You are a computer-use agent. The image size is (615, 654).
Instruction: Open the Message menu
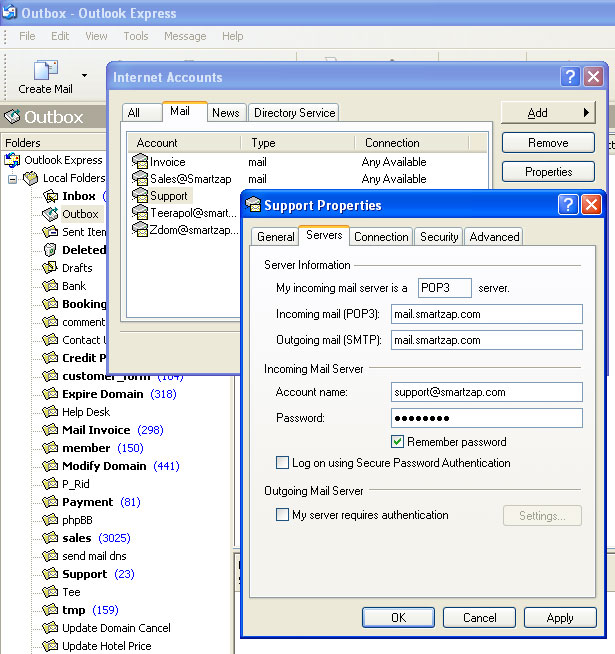(x=185, y=36)
